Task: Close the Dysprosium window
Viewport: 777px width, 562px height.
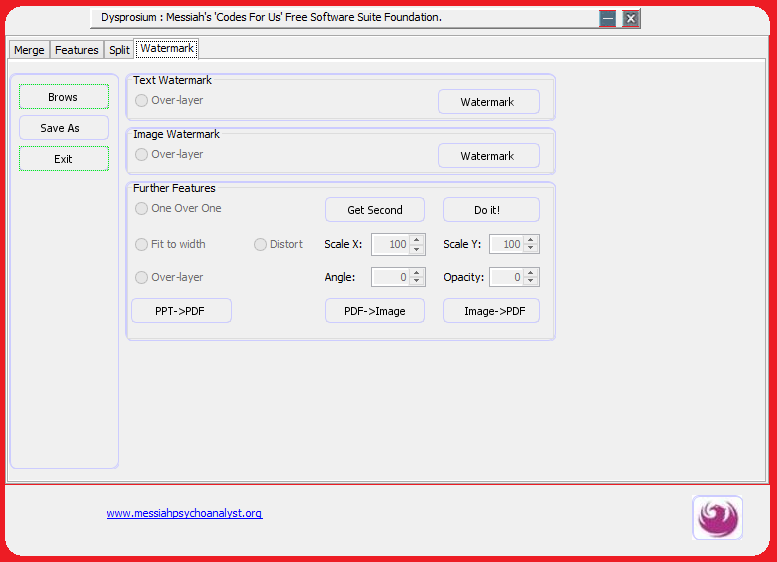Action: (630, 19)
